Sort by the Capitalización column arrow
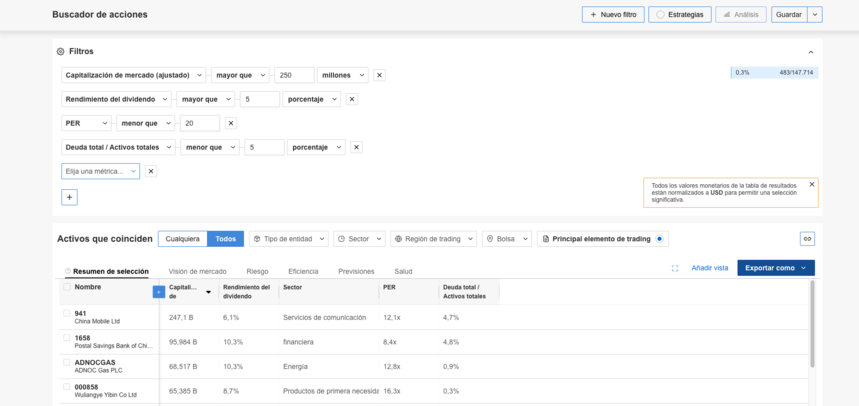 [208, 292]
